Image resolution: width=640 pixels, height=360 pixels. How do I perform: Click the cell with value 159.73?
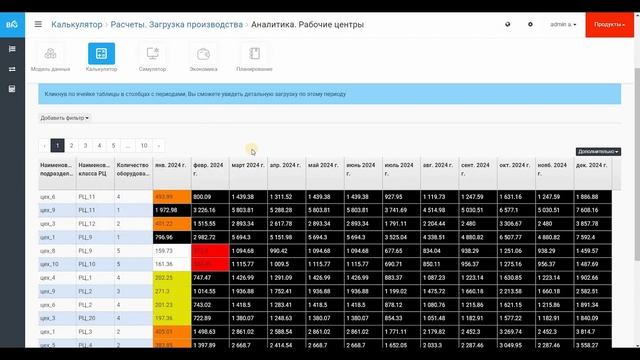(x=172, y=251)
